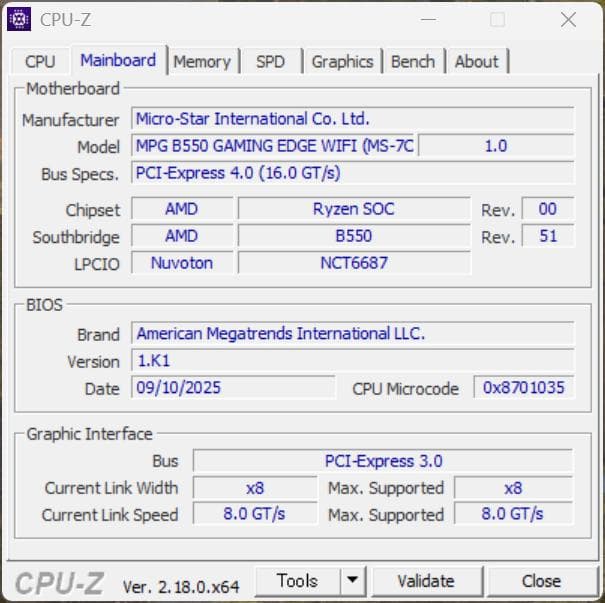Click the Tools button
This screenshot has width=605, height=603.
[x=297, y=581]
